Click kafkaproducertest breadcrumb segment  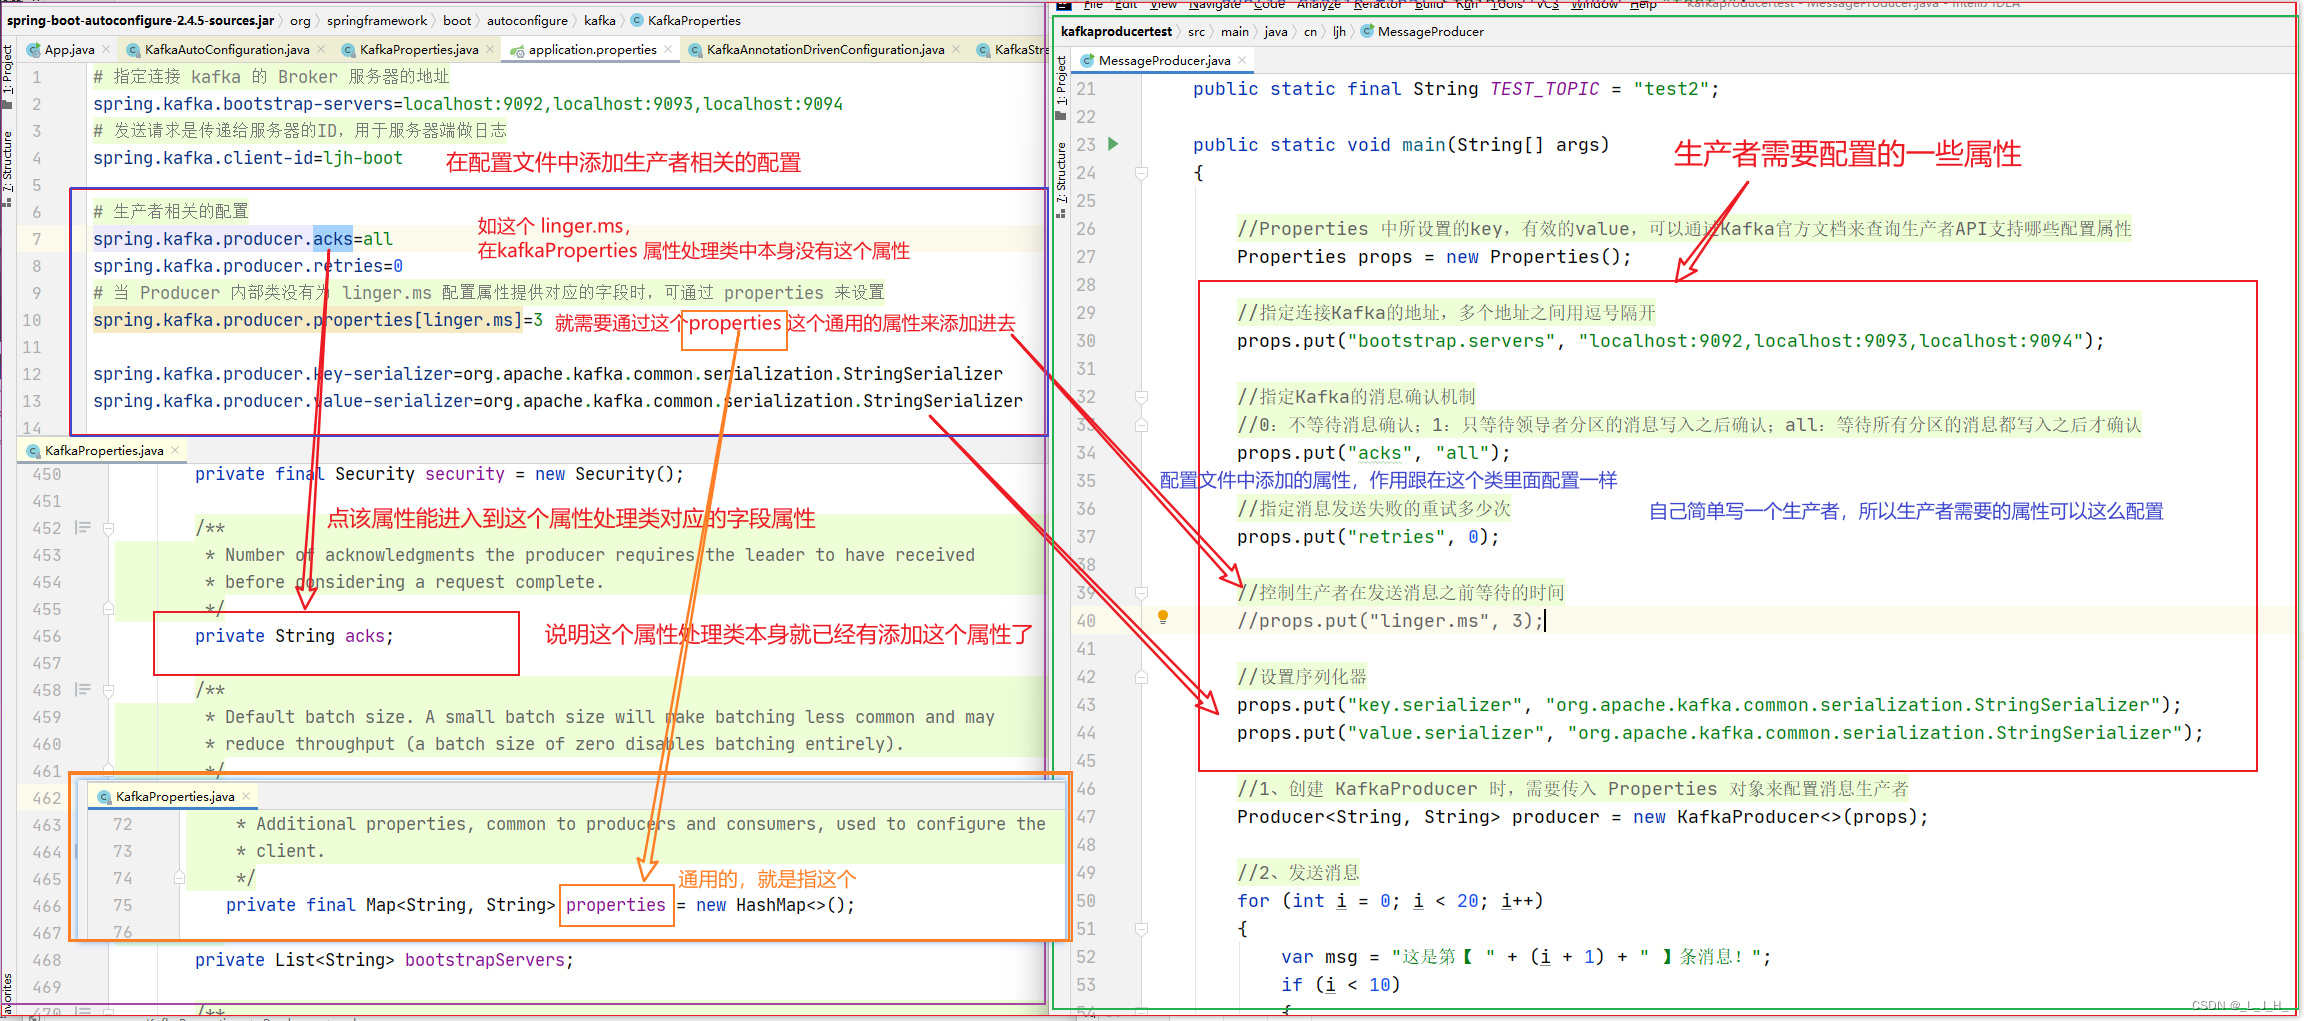(1116, 31)
